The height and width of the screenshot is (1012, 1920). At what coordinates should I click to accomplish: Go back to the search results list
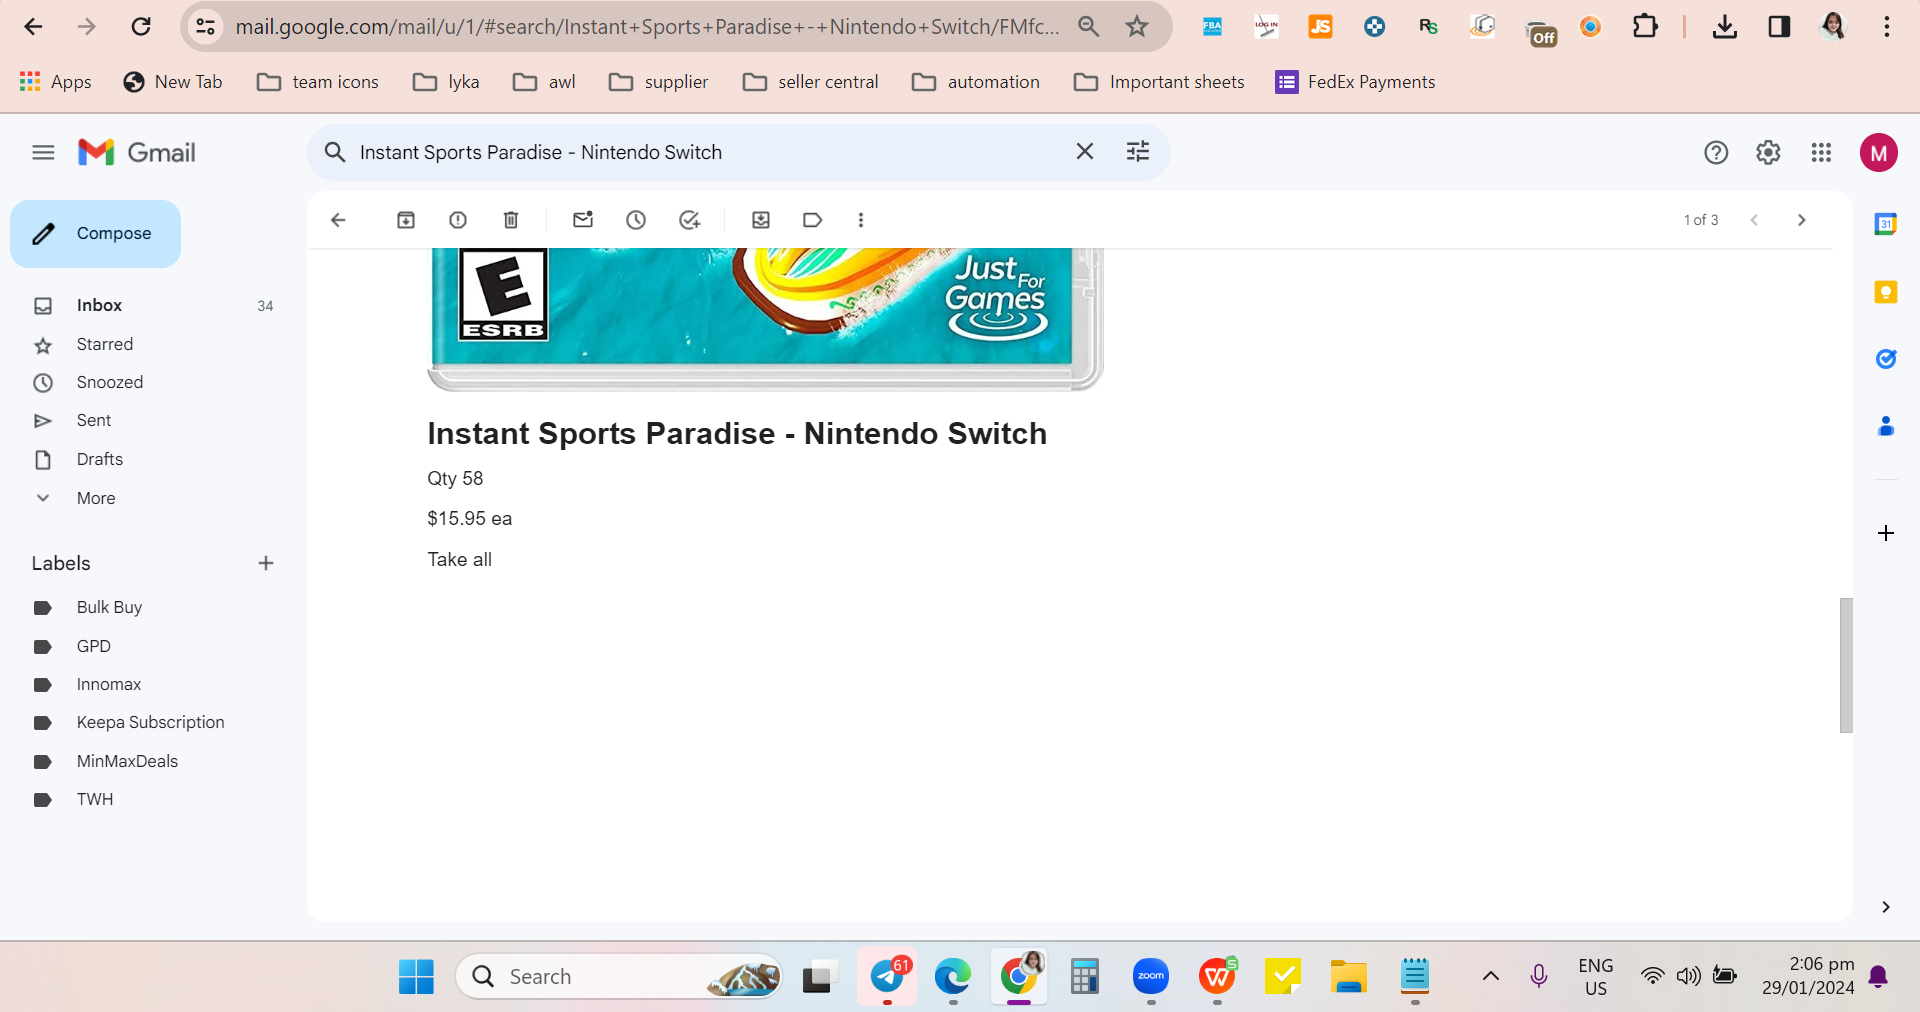[x=338, y=220]
